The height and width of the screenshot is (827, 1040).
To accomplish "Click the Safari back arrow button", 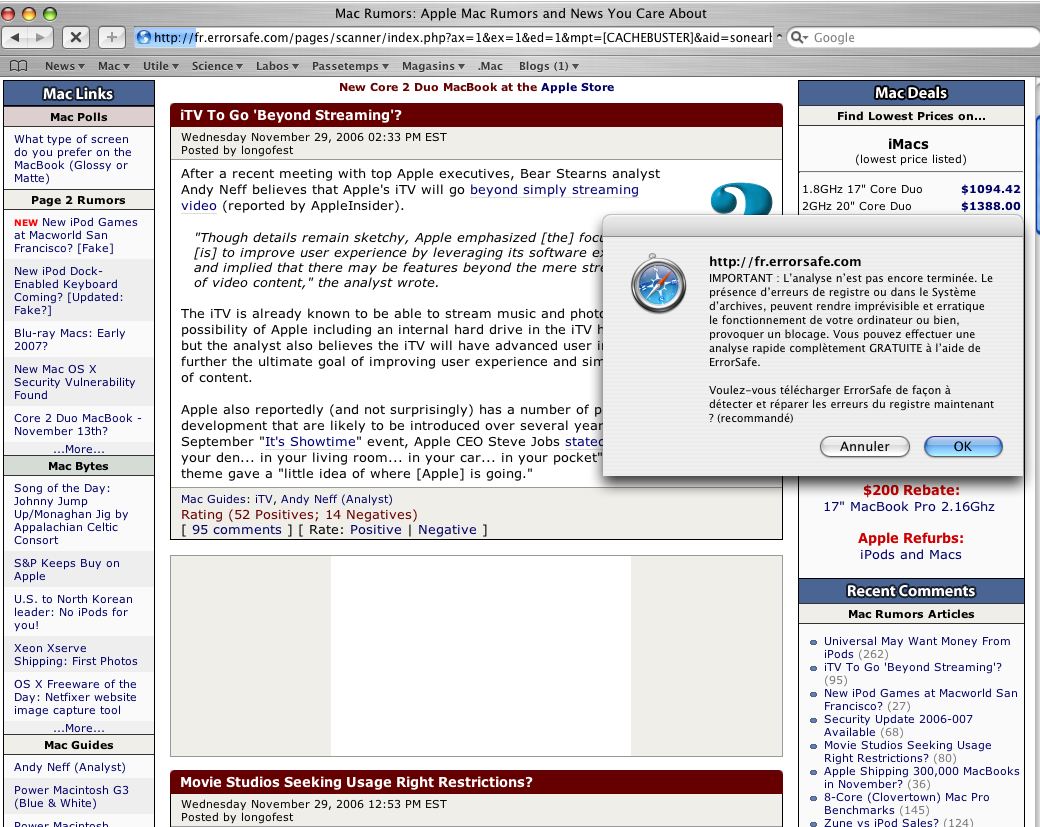I will click(x=15, y=37).
